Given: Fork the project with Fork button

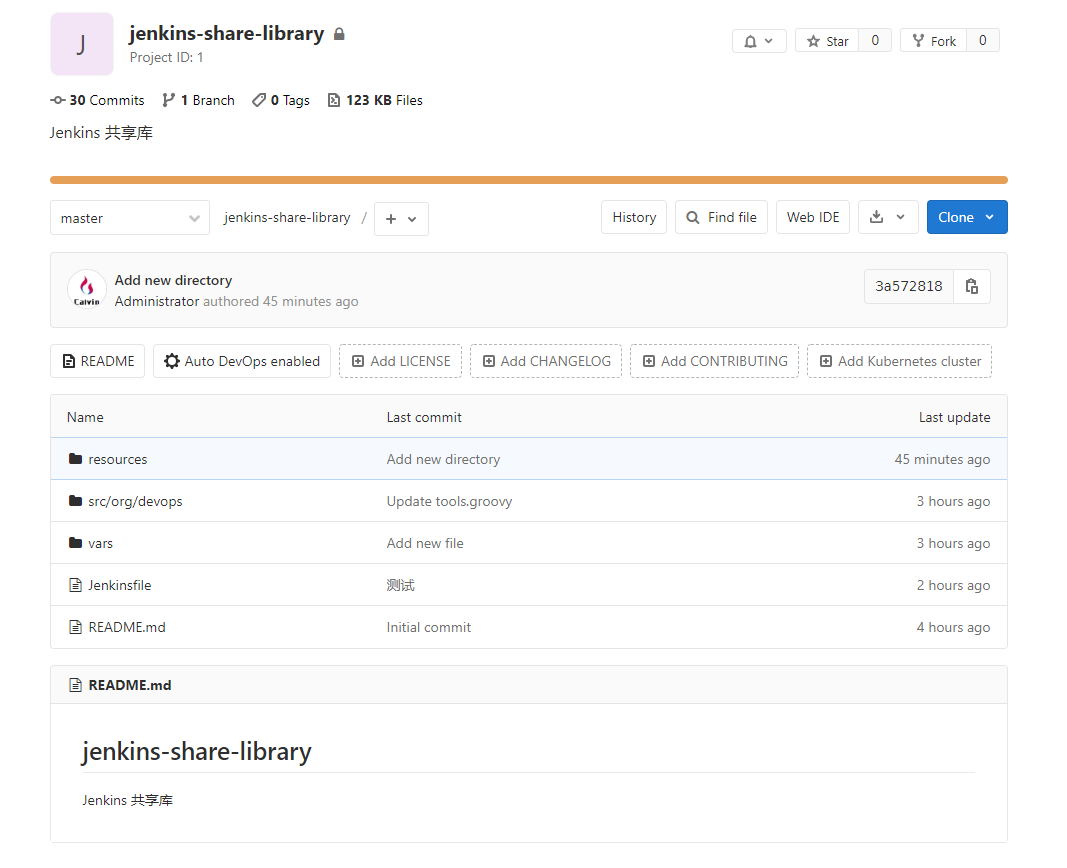Looking at the screenshot, I should pyautogui.click(x=934, y=41).
